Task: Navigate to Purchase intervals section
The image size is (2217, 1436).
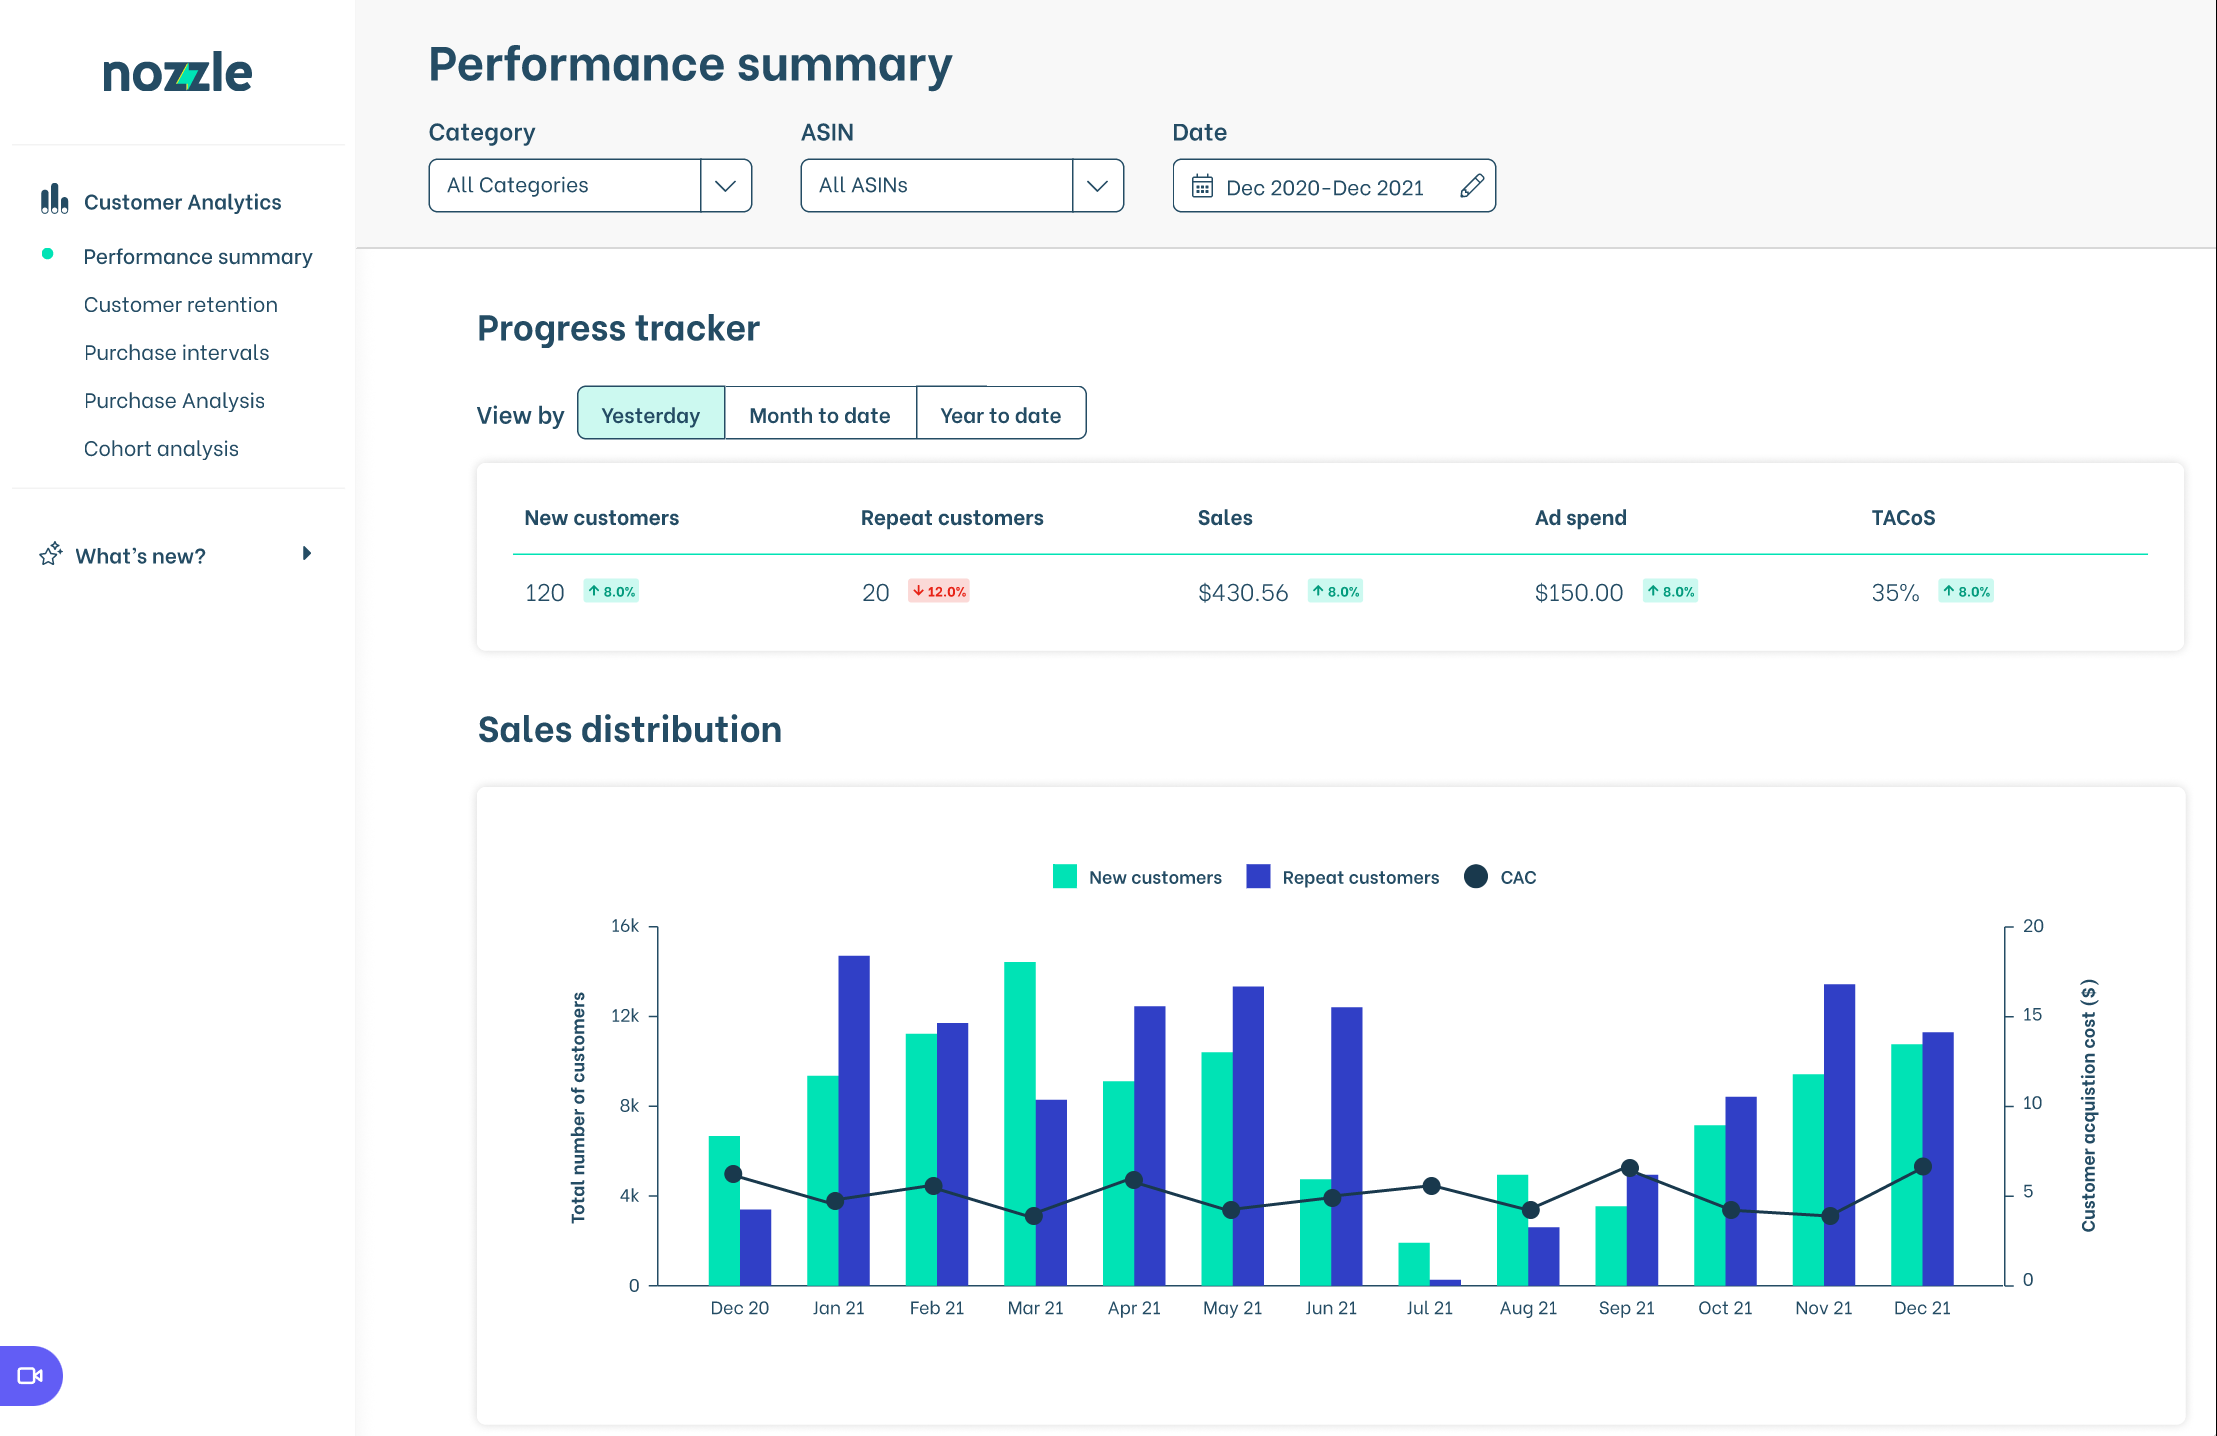Action: click(x=175, y=351)
